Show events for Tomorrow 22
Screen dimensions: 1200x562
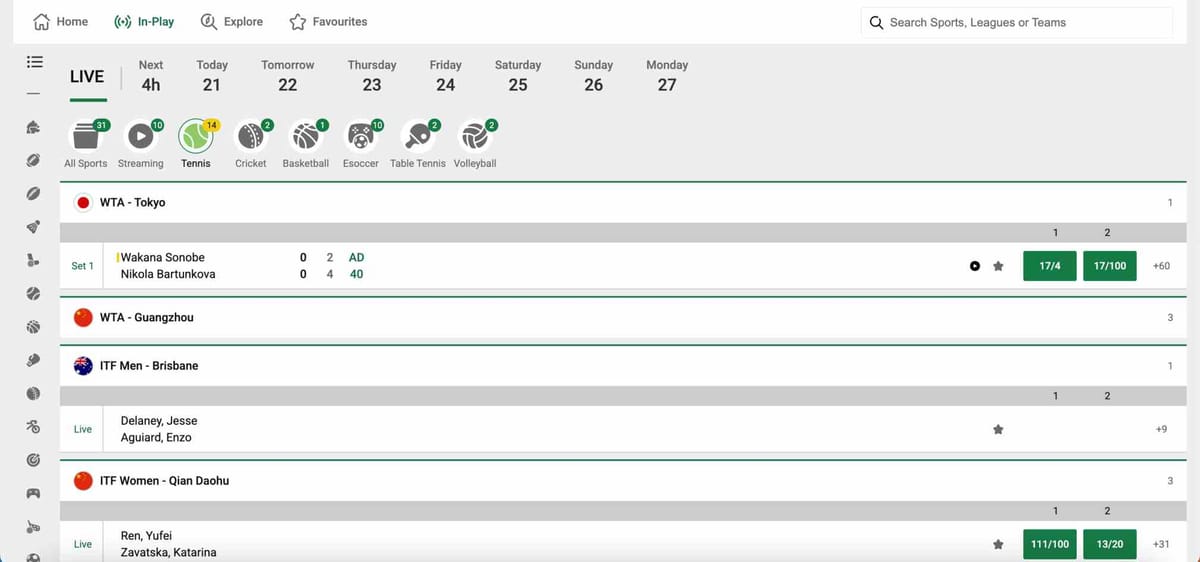click(288, 76)
